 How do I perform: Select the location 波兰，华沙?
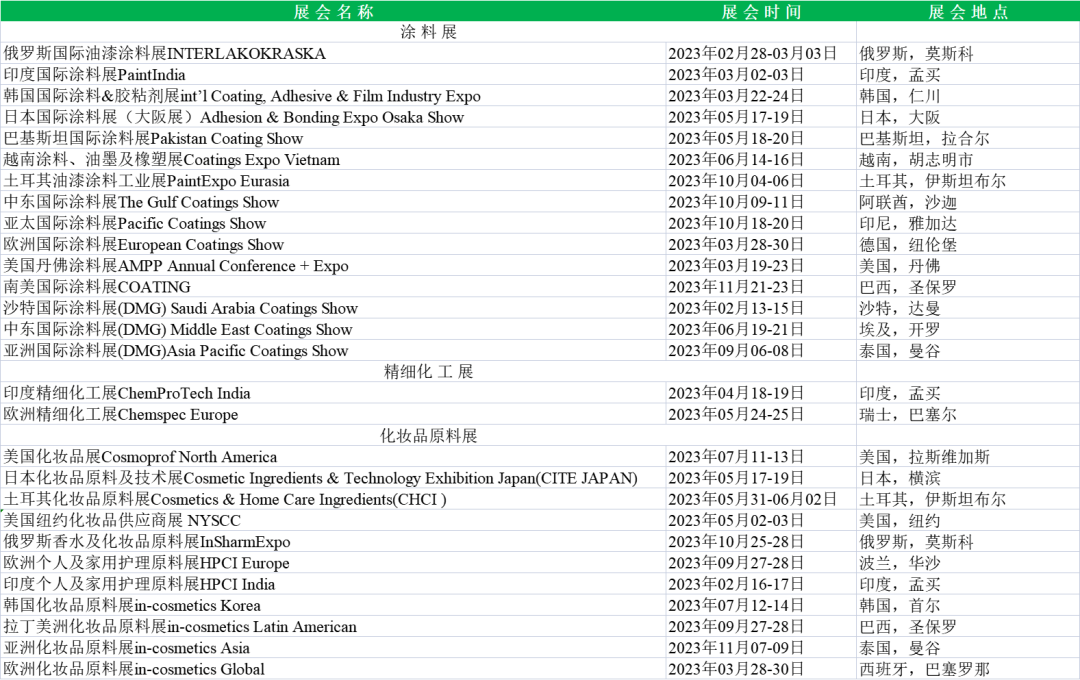click(x=900, y=563)
